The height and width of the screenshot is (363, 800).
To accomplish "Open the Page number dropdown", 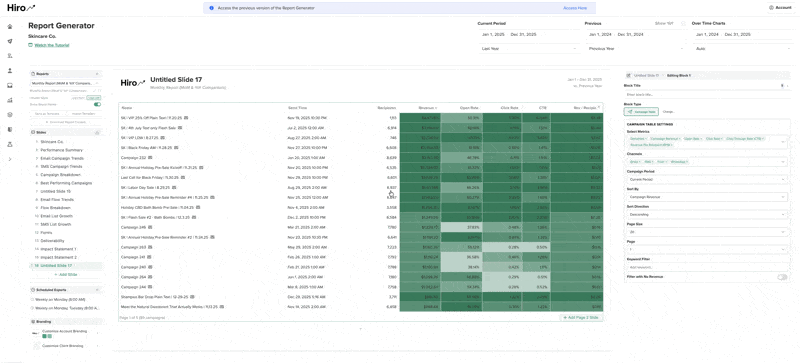I will [707, 249].
